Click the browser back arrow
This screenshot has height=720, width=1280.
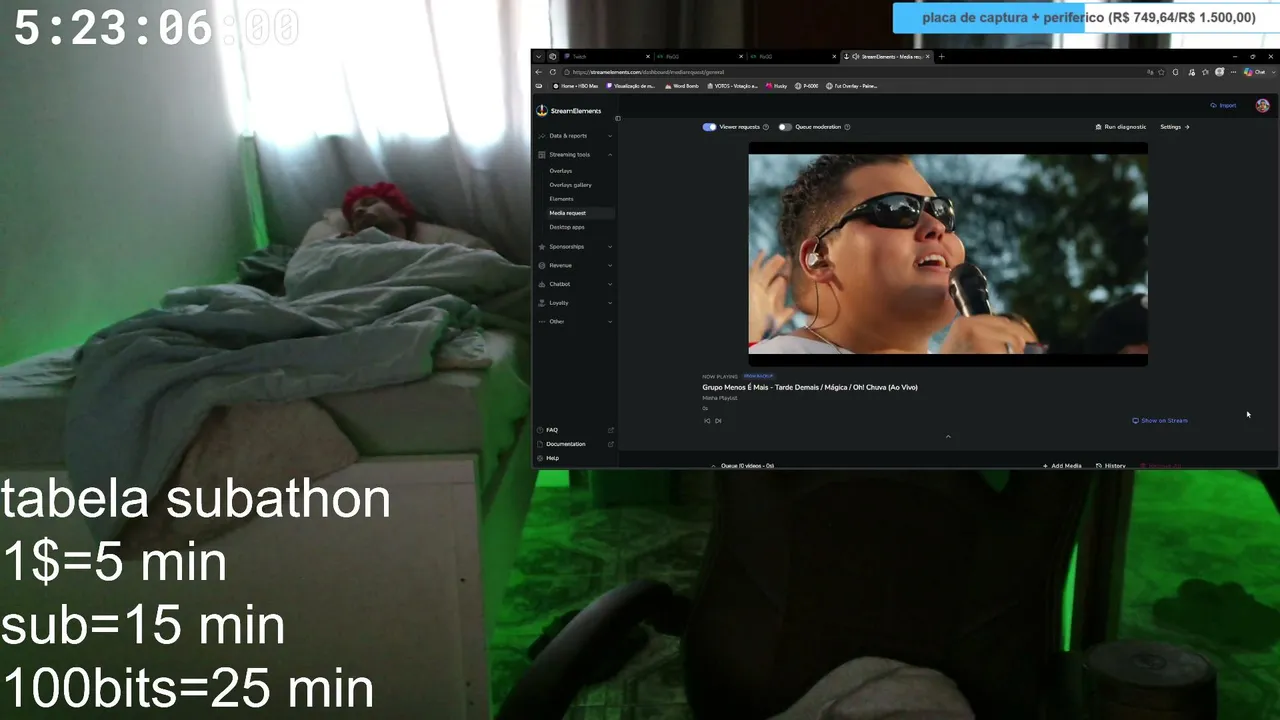539,72
